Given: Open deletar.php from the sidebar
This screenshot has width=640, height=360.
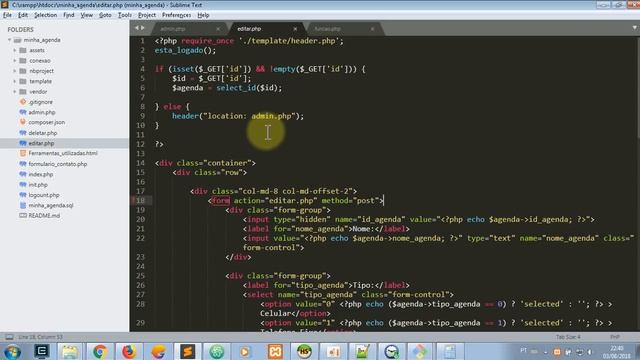Looking at the screenshot, I should (42, 133).
